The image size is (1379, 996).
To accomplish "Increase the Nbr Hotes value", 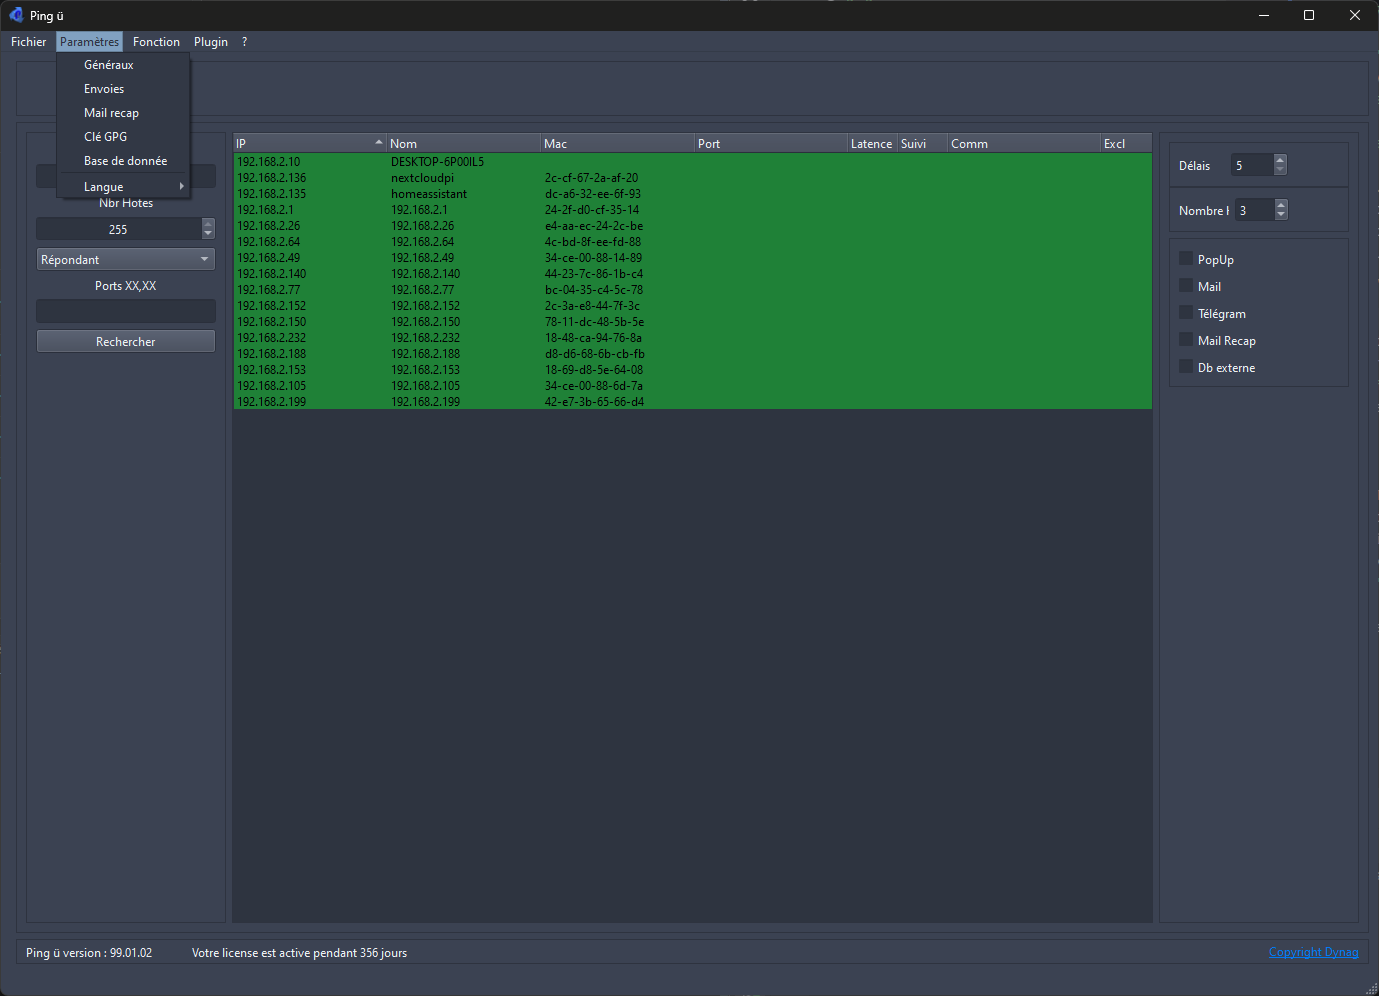I will [x=208, y=224].
